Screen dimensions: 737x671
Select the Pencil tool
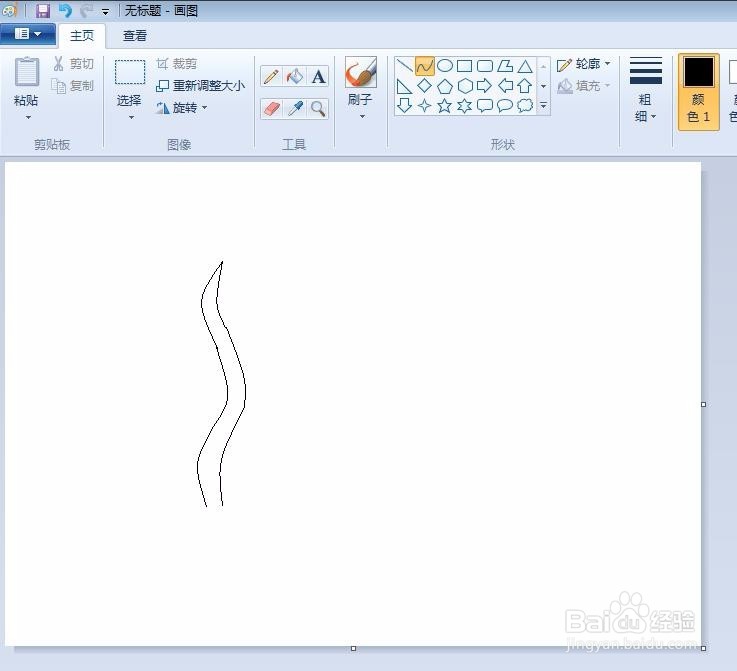[271, 76]
